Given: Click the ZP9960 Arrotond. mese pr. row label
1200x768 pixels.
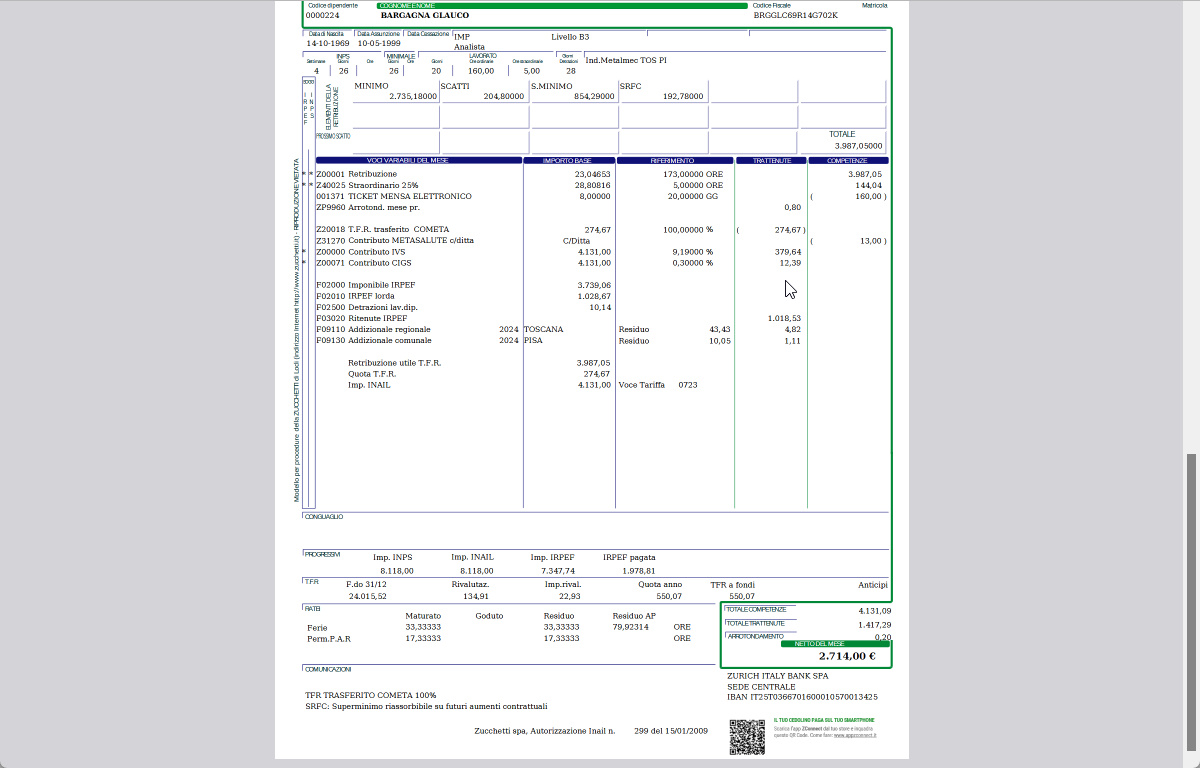Looking at the screenshot, I should pyautogui.click(x=368, y=207).
